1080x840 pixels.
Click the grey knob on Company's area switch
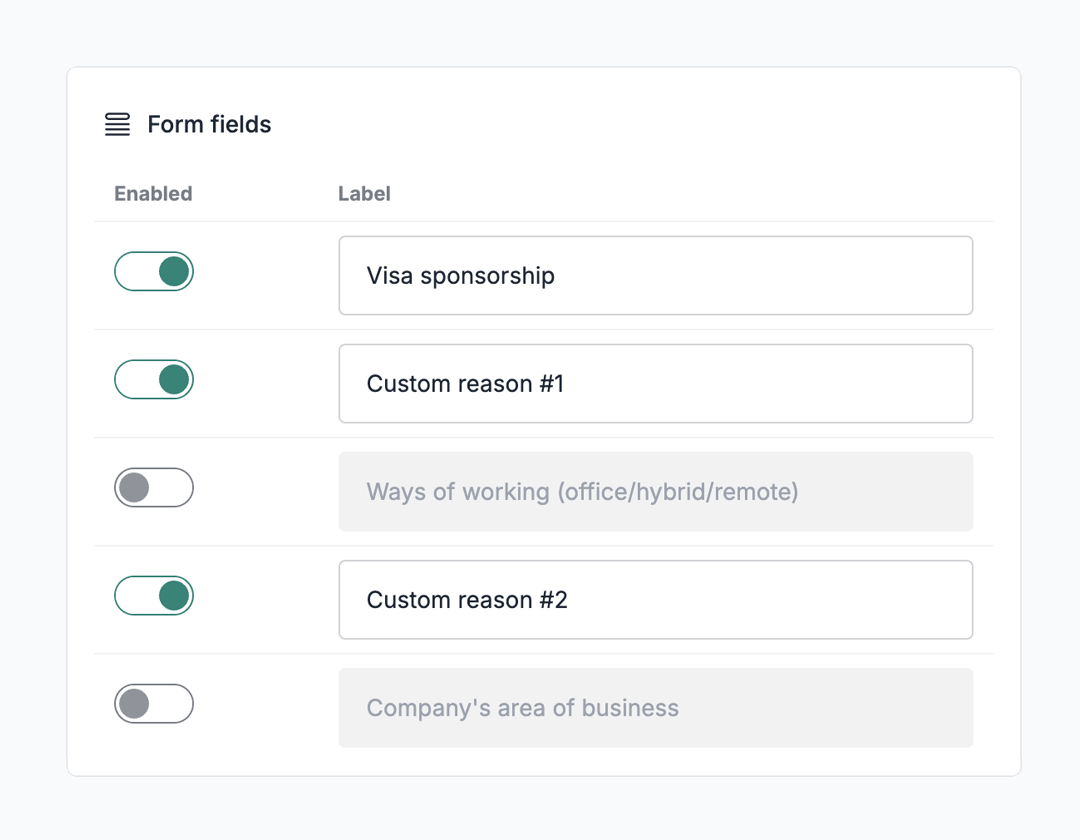click(x=134, y=704)
